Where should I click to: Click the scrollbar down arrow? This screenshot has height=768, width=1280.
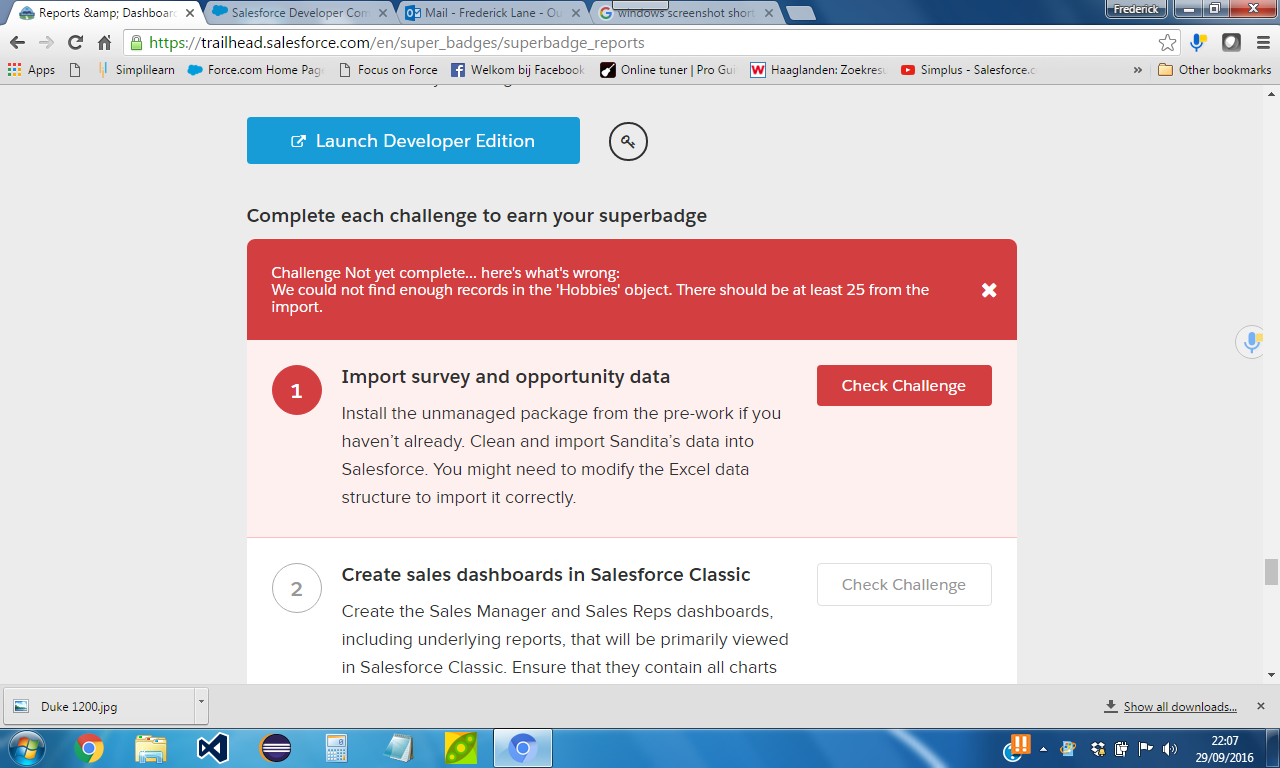click(1271, 675)
